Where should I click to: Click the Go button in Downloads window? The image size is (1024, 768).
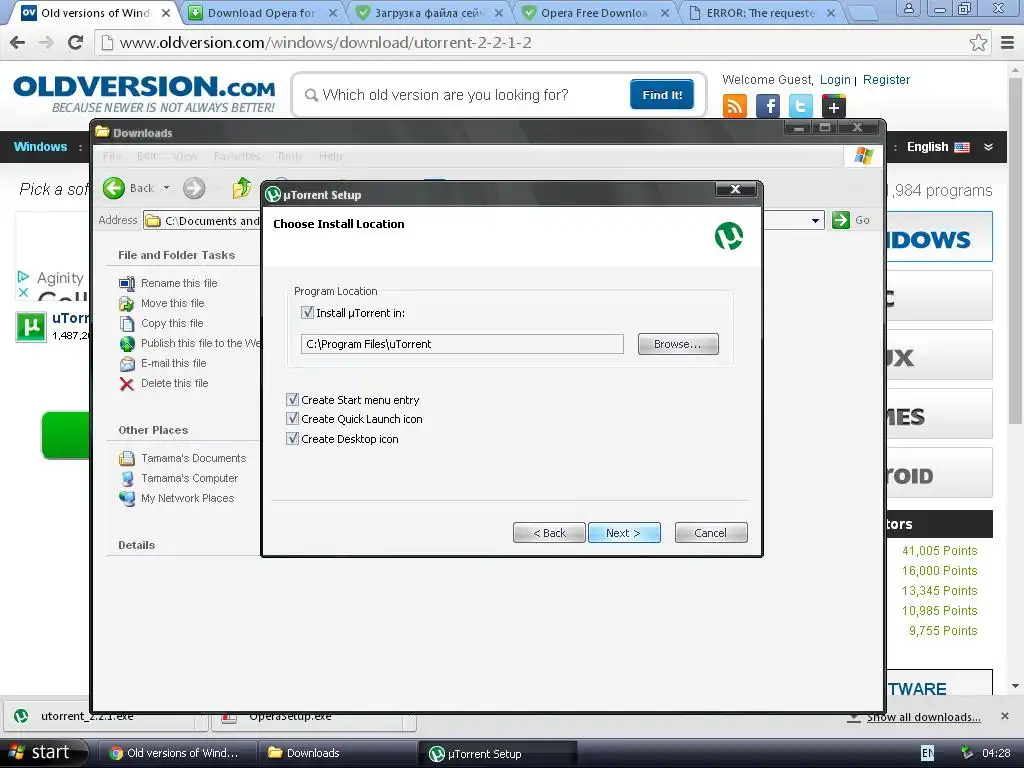pyautogui.click(x=851, y=220)
